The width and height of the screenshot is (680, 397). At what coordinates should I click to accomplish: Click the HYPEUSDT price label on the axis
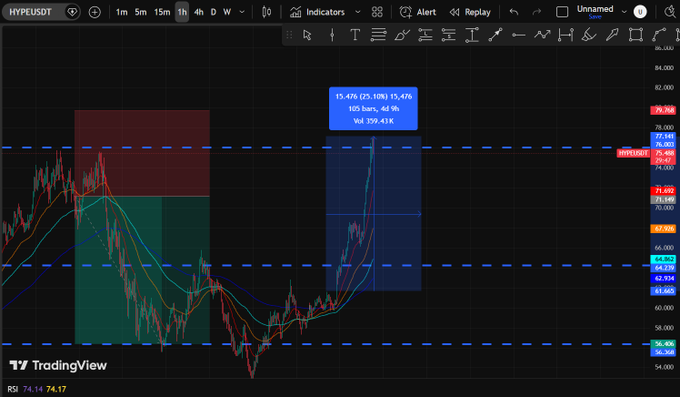[x=633, y=153]
